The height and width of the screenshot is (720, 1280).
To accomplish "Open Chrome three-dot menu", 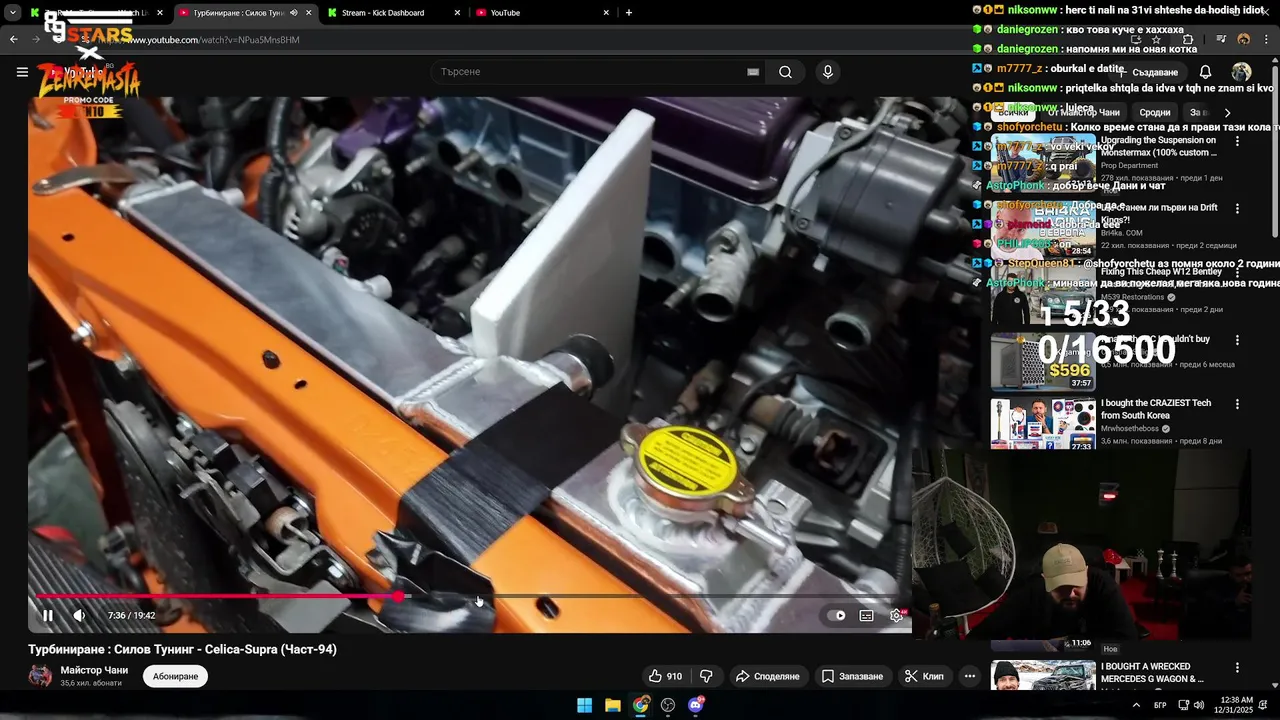I will coord(1266,40).
